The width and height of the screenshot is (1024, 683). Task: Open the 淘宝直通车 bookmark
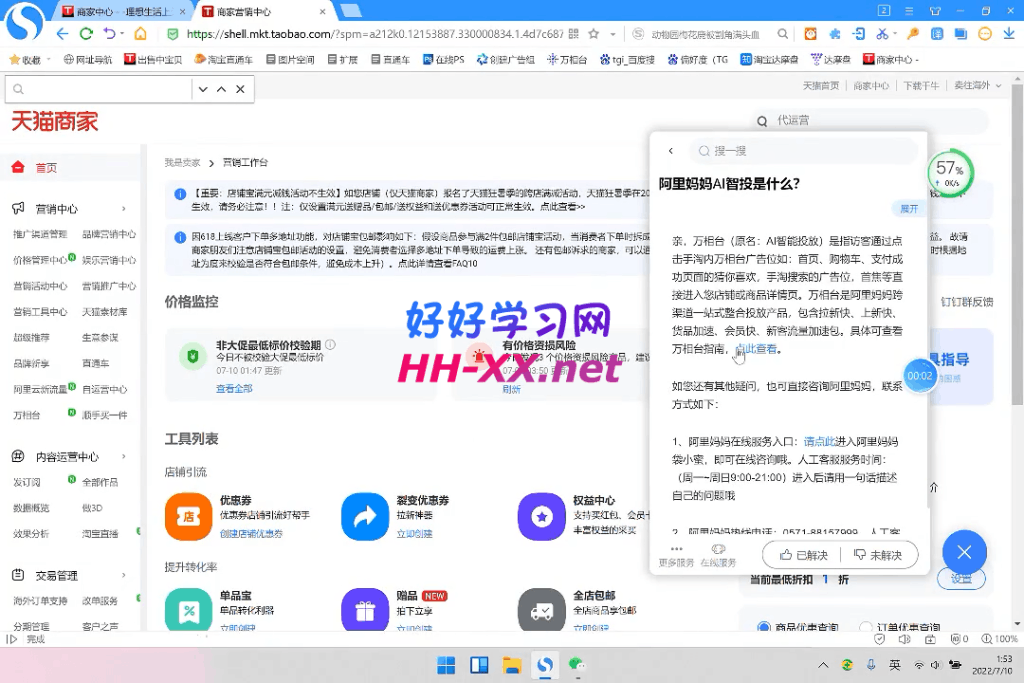tap(223, 59)
